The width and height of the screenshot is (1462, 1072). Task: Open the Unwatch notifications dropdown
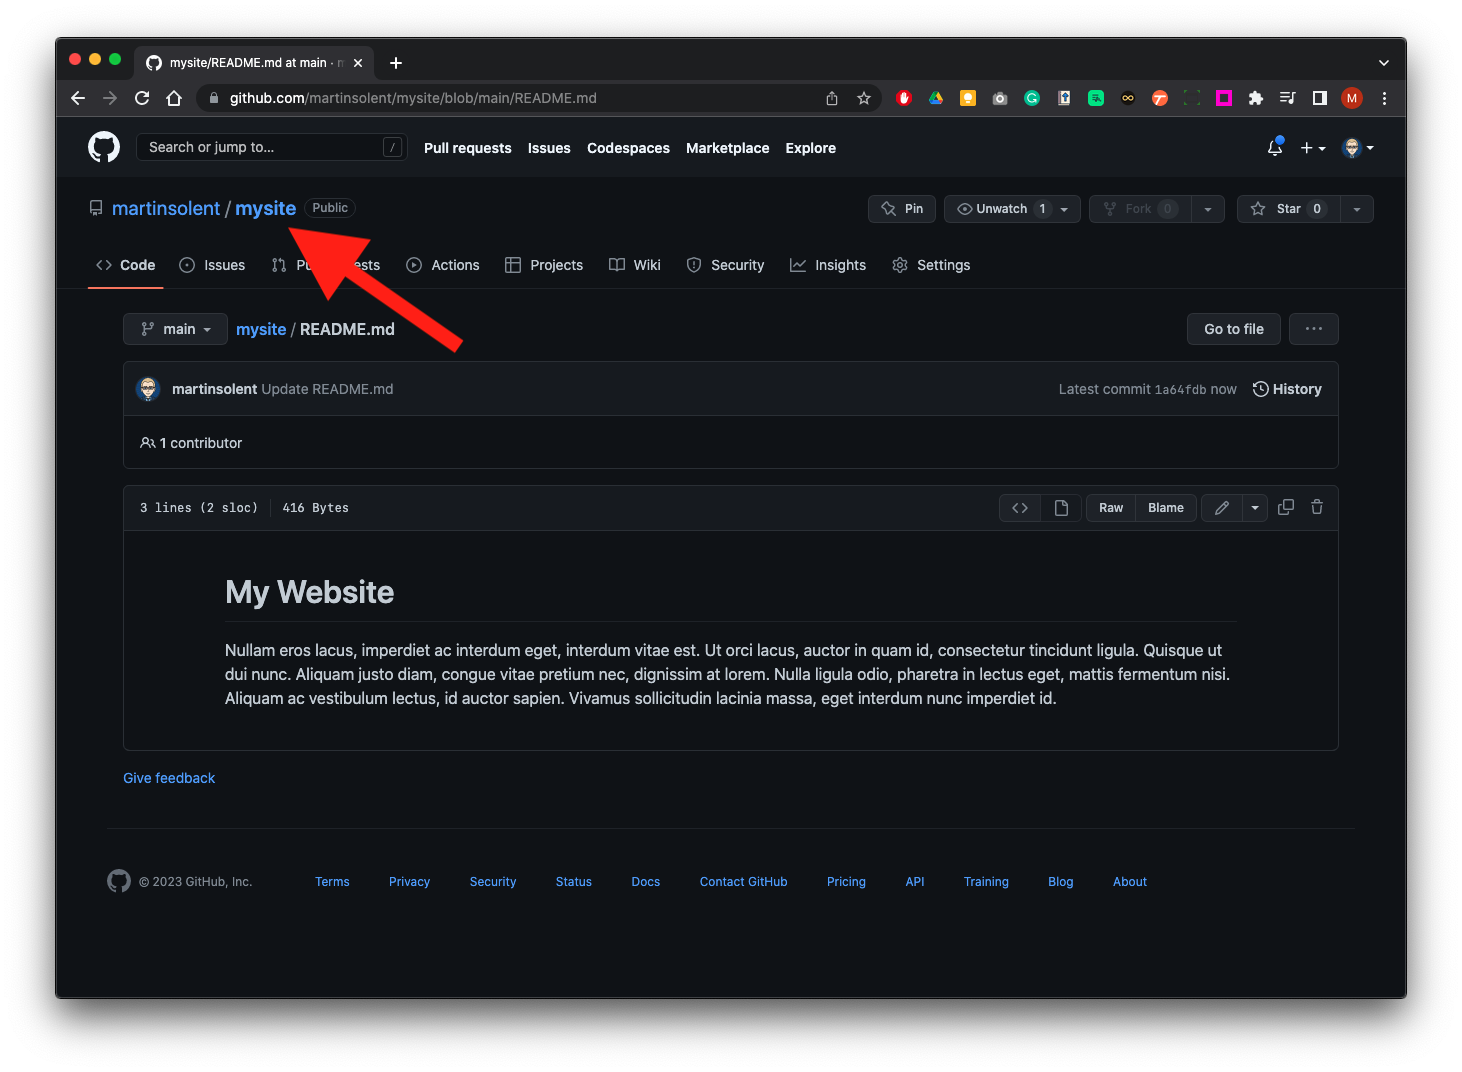tap(1012, 209)
